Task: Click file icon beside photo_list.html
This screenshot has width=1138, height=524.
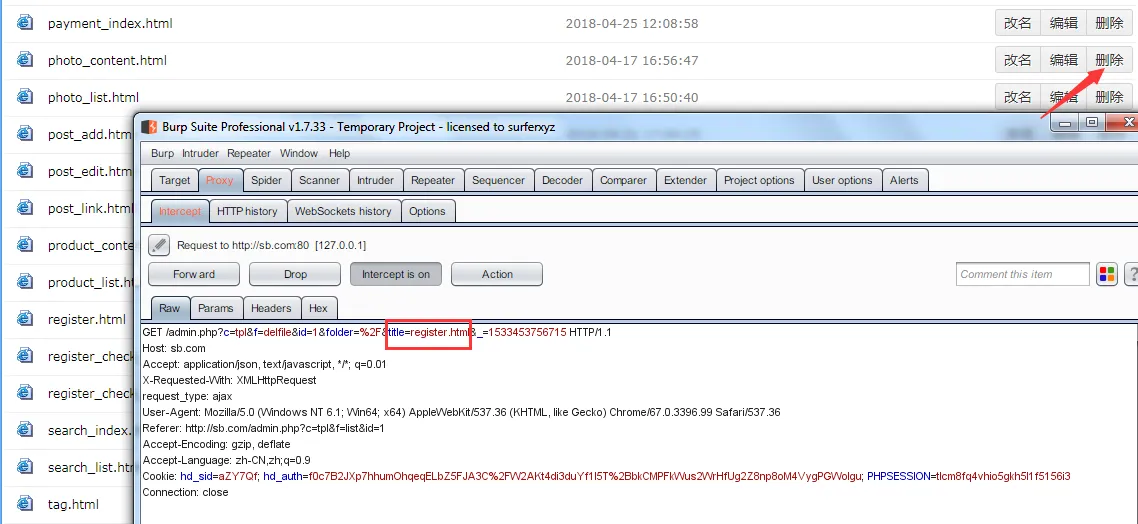Action: click(25, 97)
